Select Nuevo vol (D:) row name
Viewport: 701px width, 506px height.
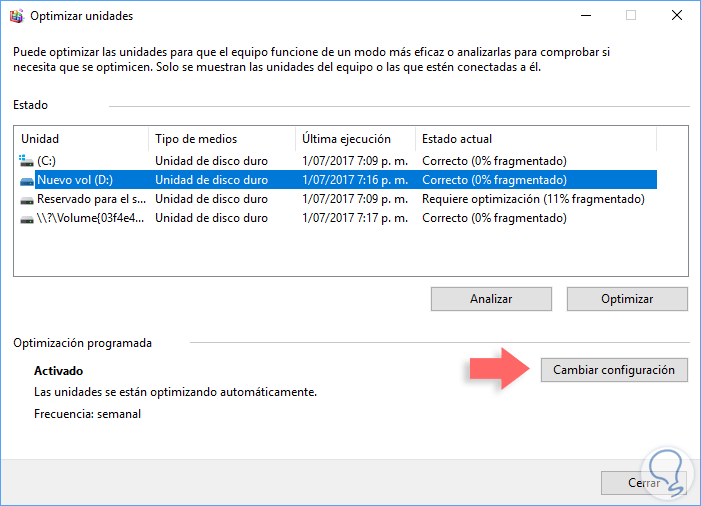[x=75, y=180]
